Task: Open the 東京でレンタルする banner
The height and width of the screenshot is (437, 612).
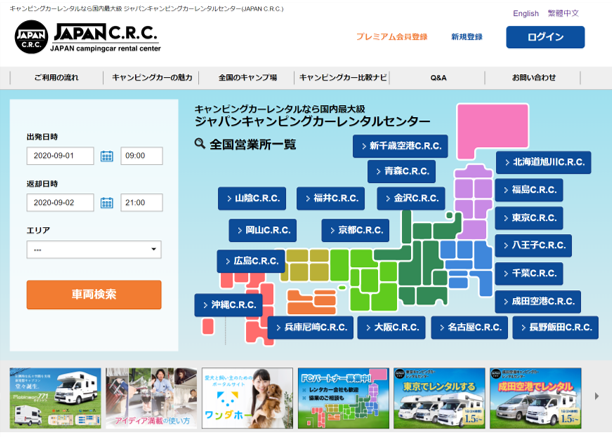Action: pos(439,397)
